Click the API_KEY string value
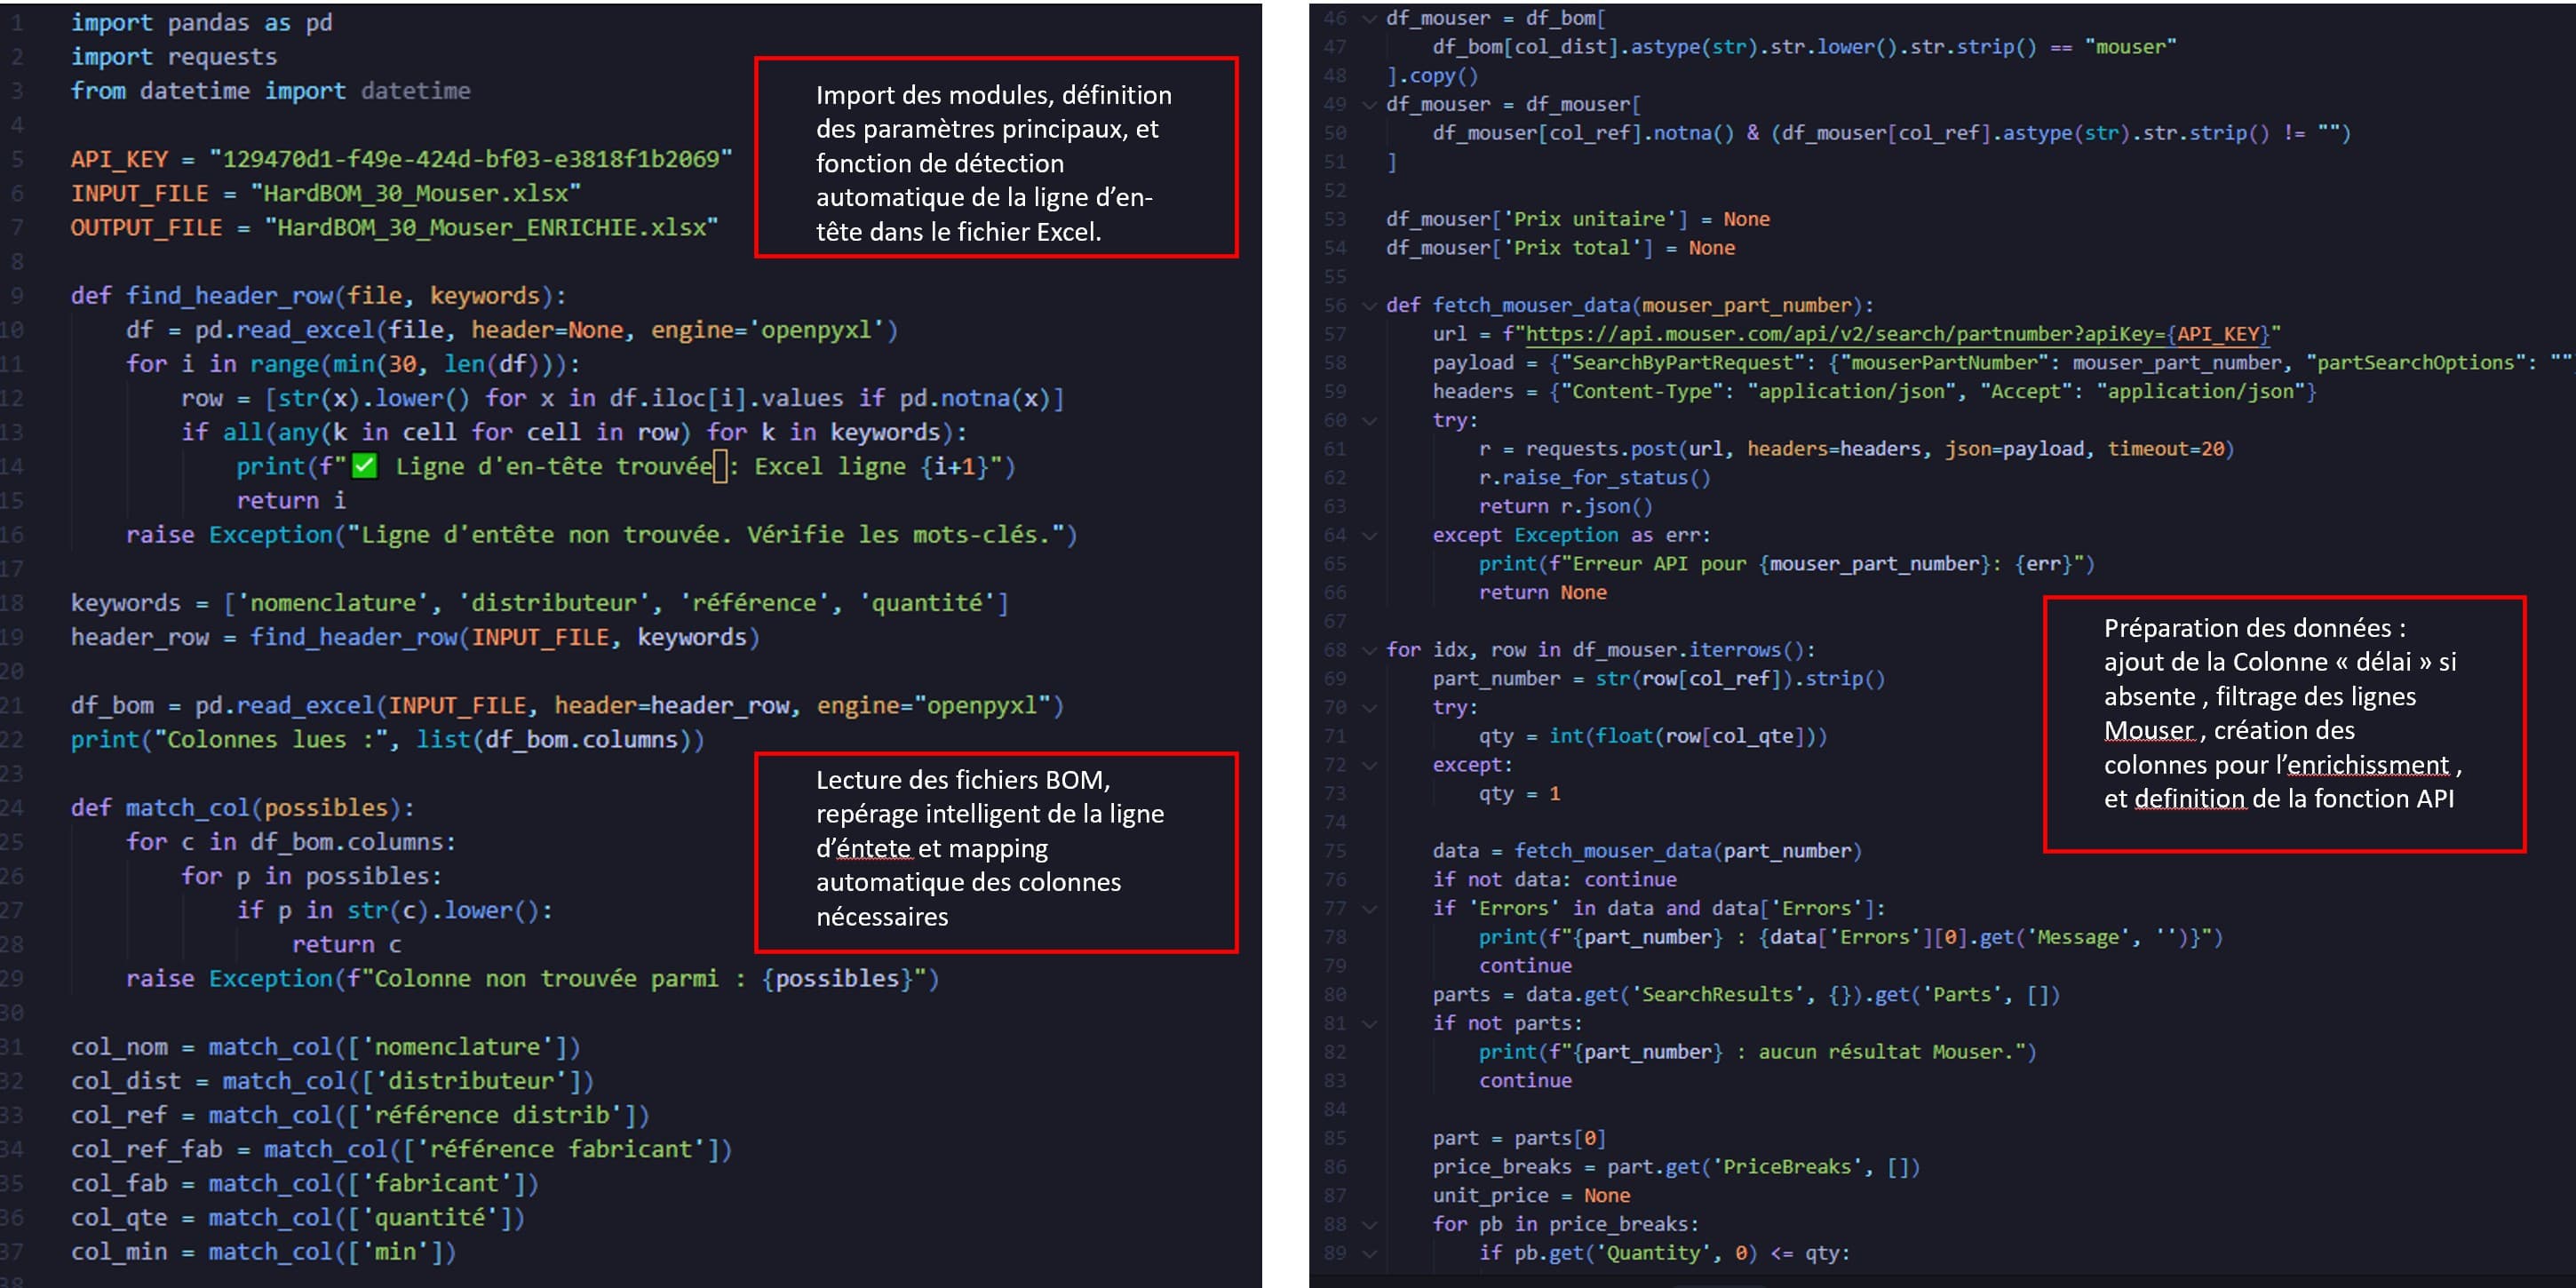 (x=471, y=159)
